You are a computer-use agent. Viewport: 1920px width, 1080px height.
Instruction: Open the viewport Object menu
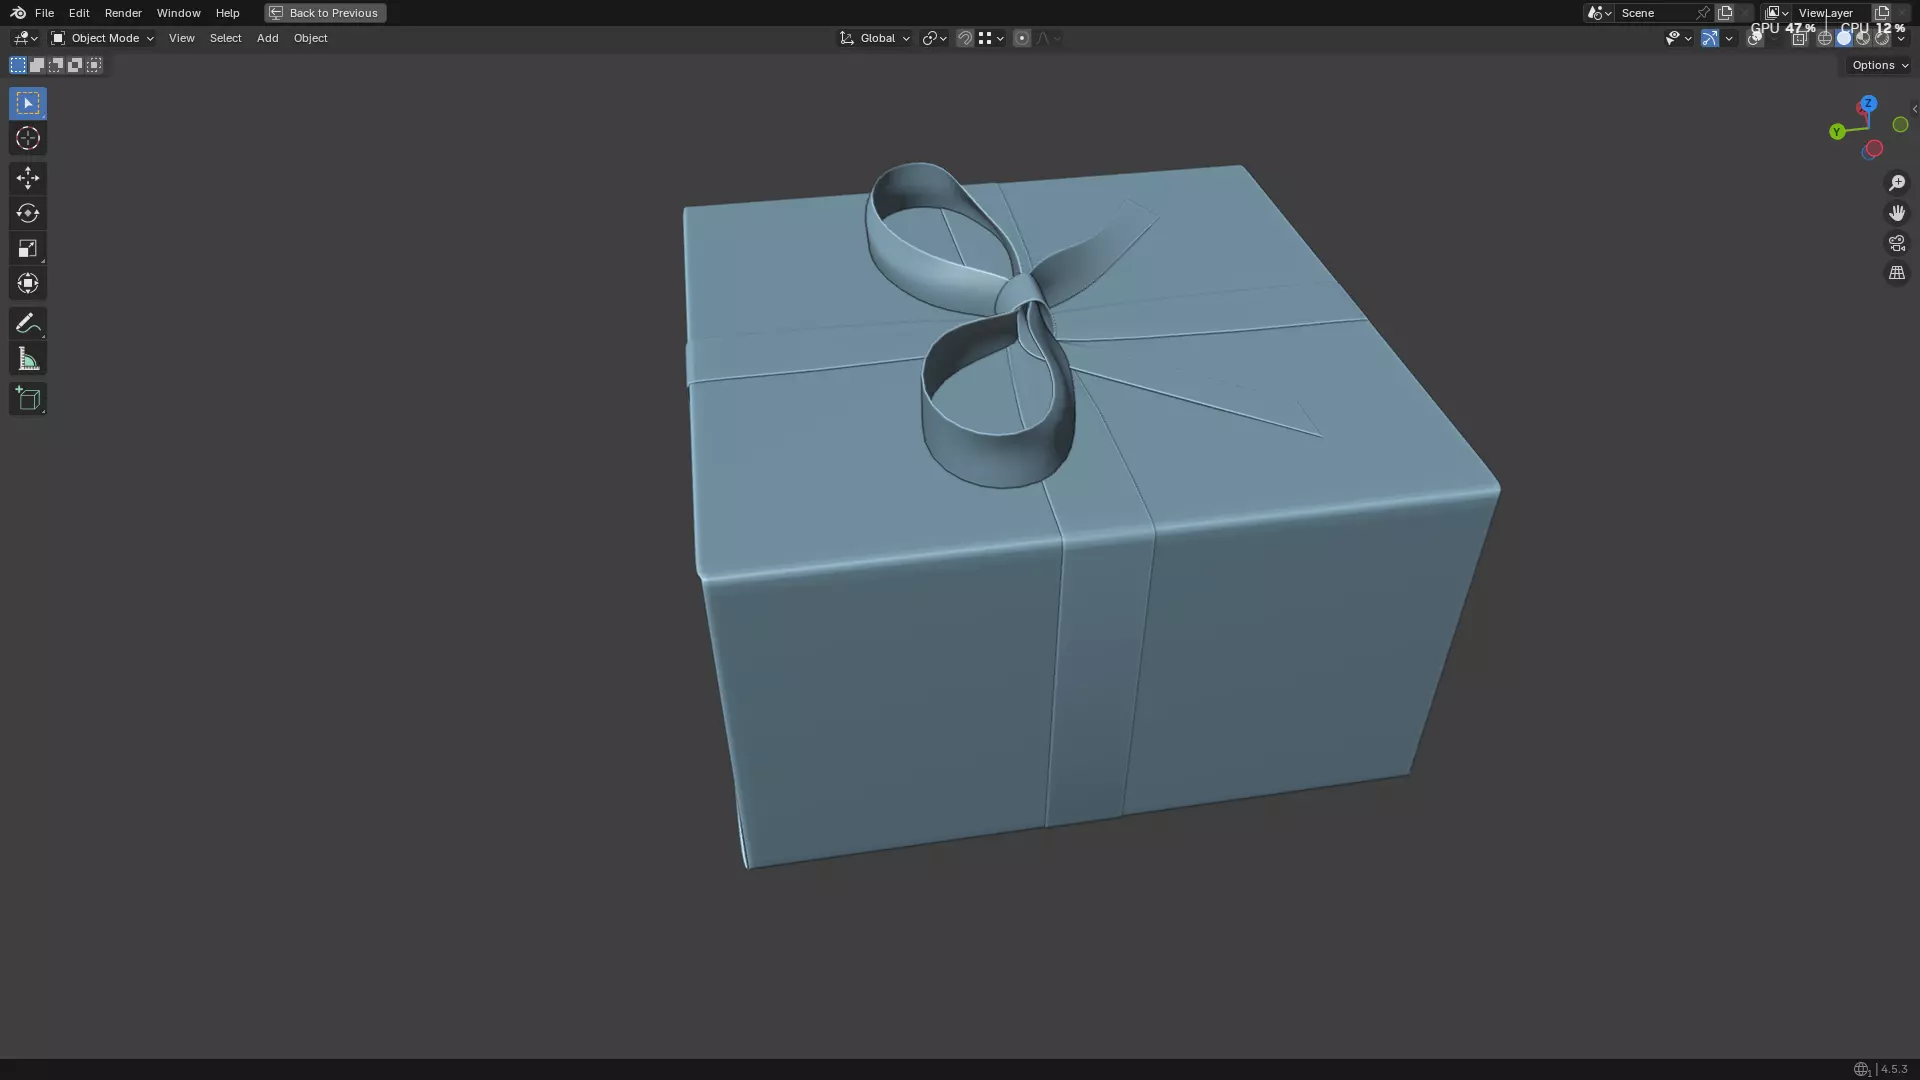[x=310, y=38]
